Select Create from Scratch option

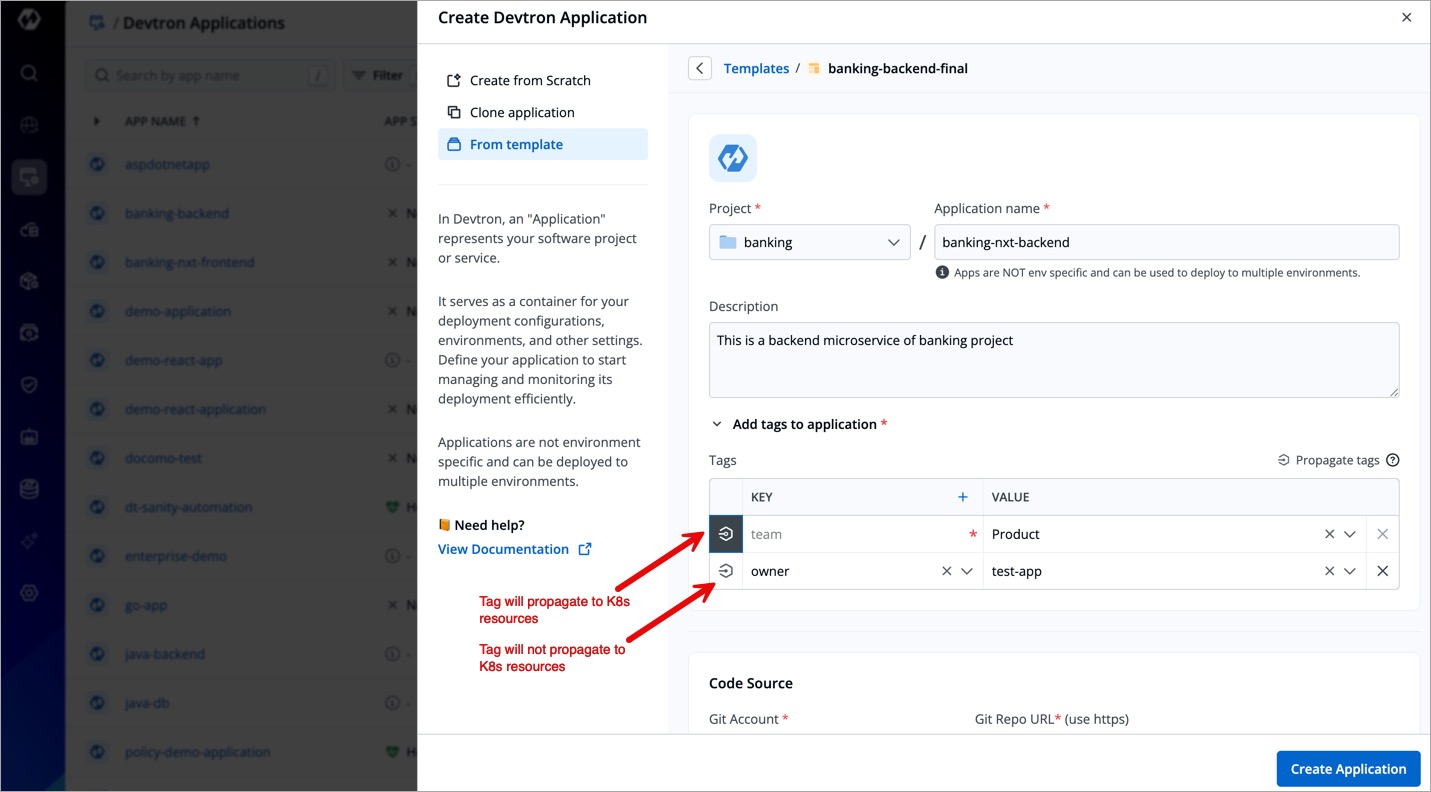(x=529, y=80)
